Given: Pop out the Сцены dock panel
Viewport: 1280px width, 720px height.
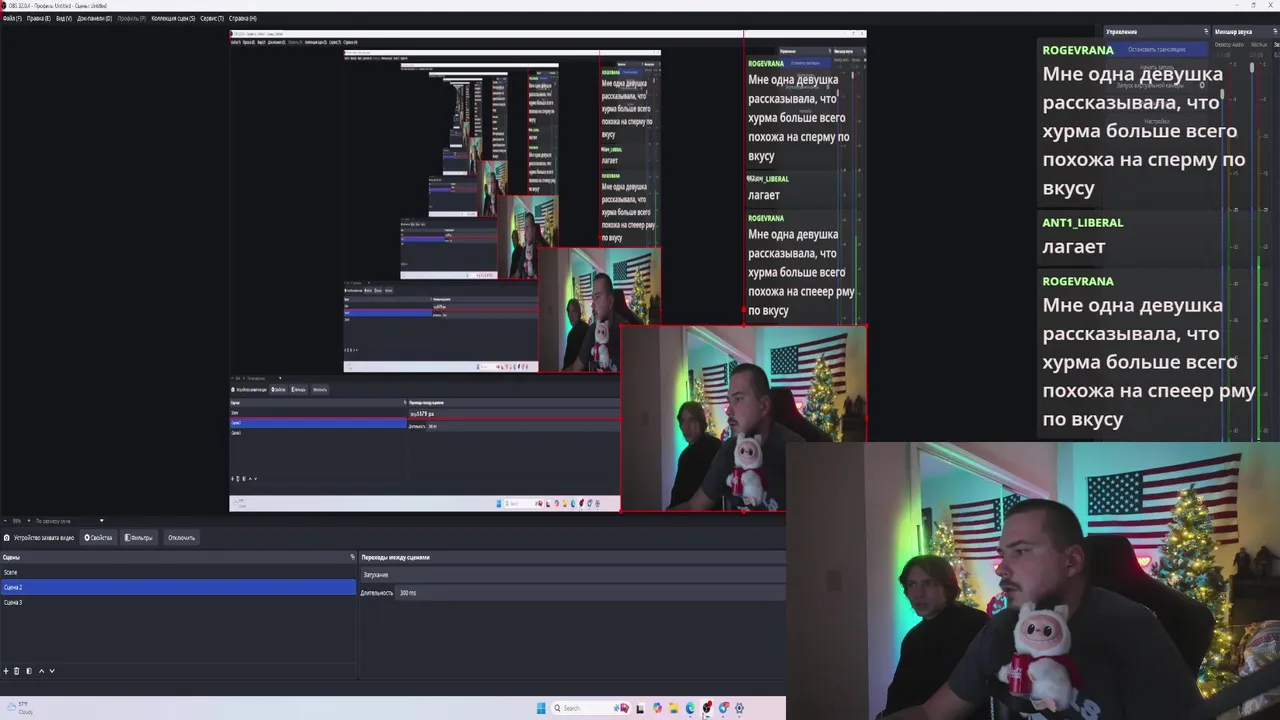Looking at the screenshot, I should [352, 557].
